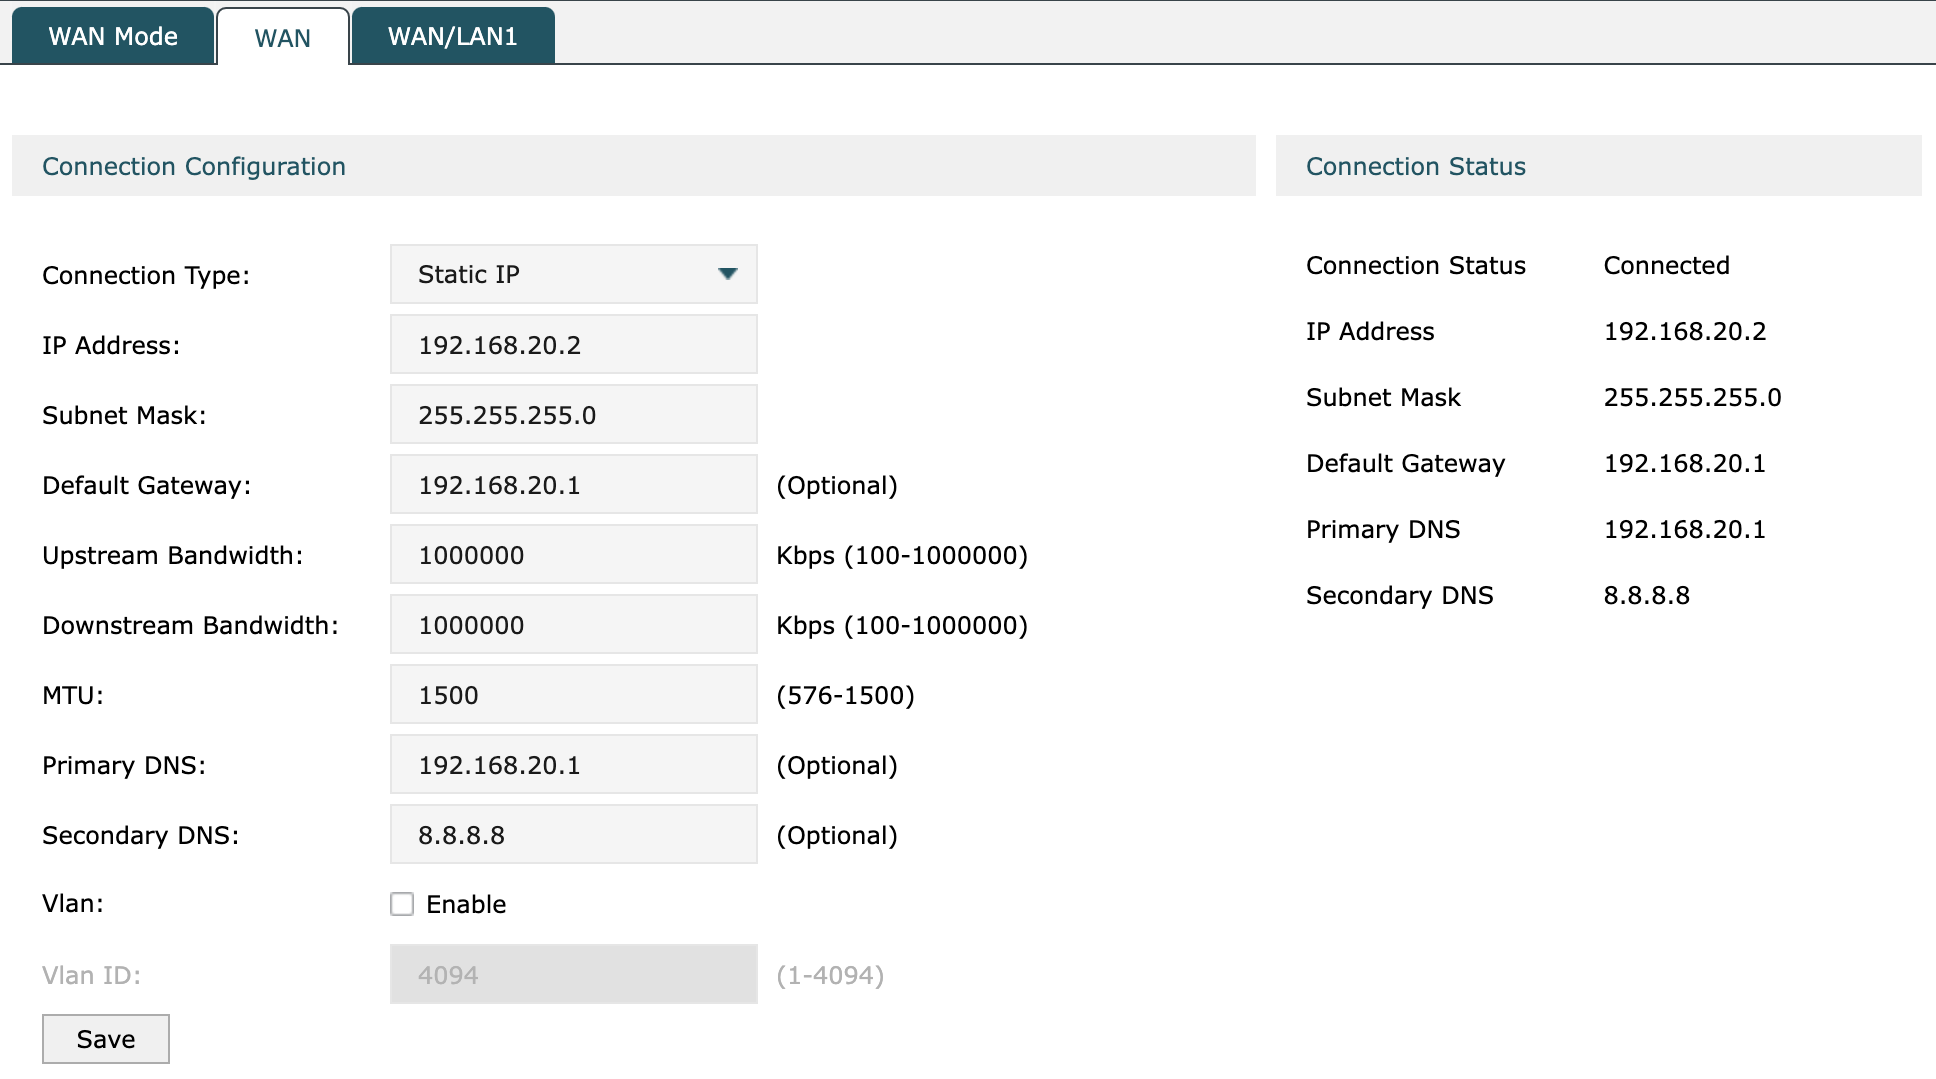The height and width of the screenshot is (1079, 1936).
Task: Focus the Subnet Mask field
Action: (573, 415)
